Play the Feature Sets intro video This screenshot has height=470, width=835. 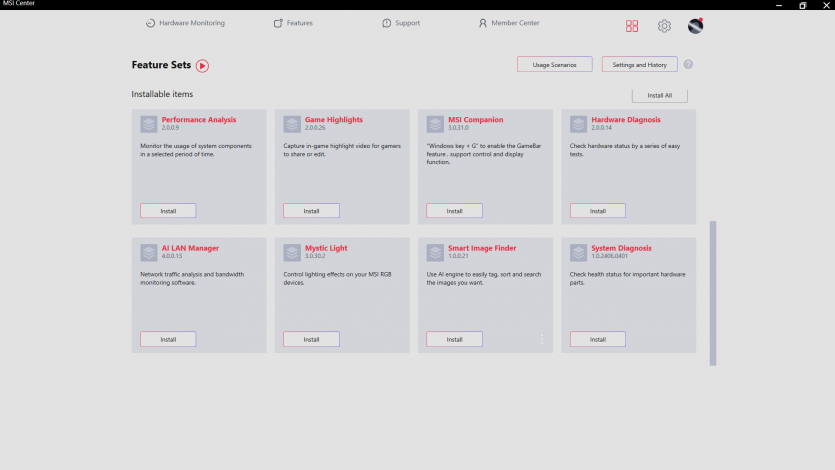coord(202,66)
